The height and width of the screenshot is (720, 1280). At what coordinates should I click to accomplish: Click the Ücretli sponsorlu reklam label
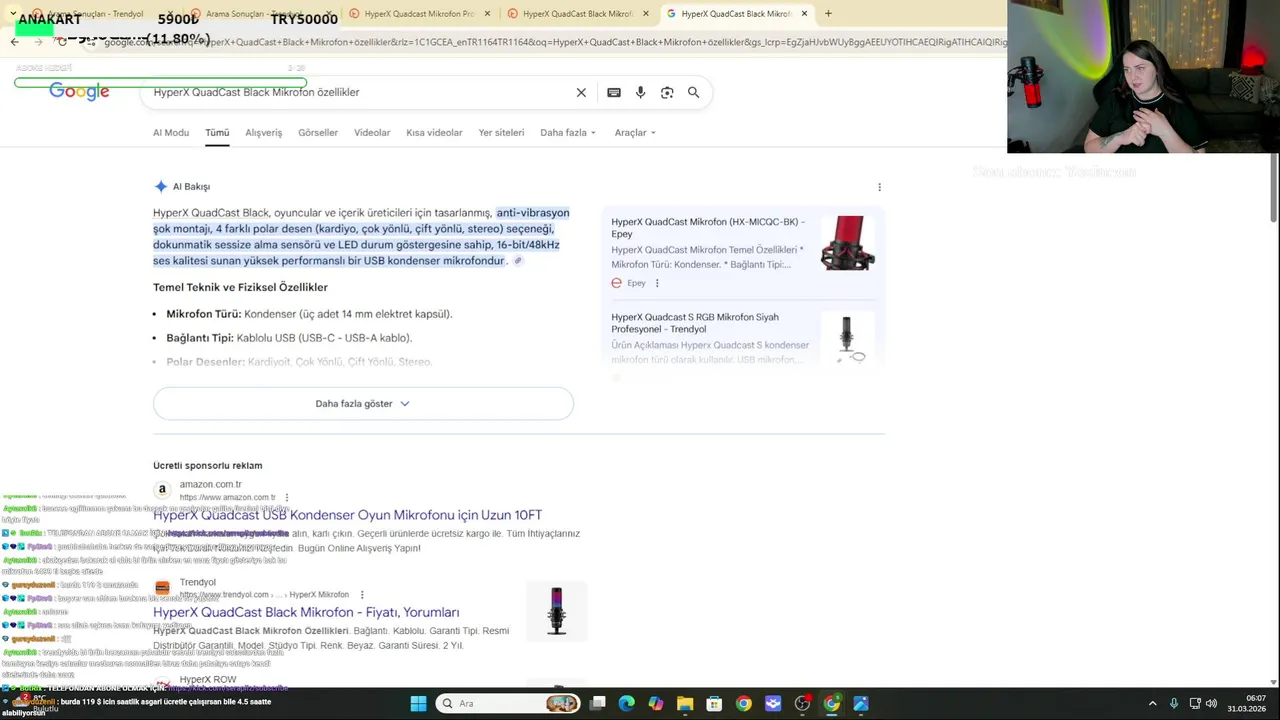208,466
